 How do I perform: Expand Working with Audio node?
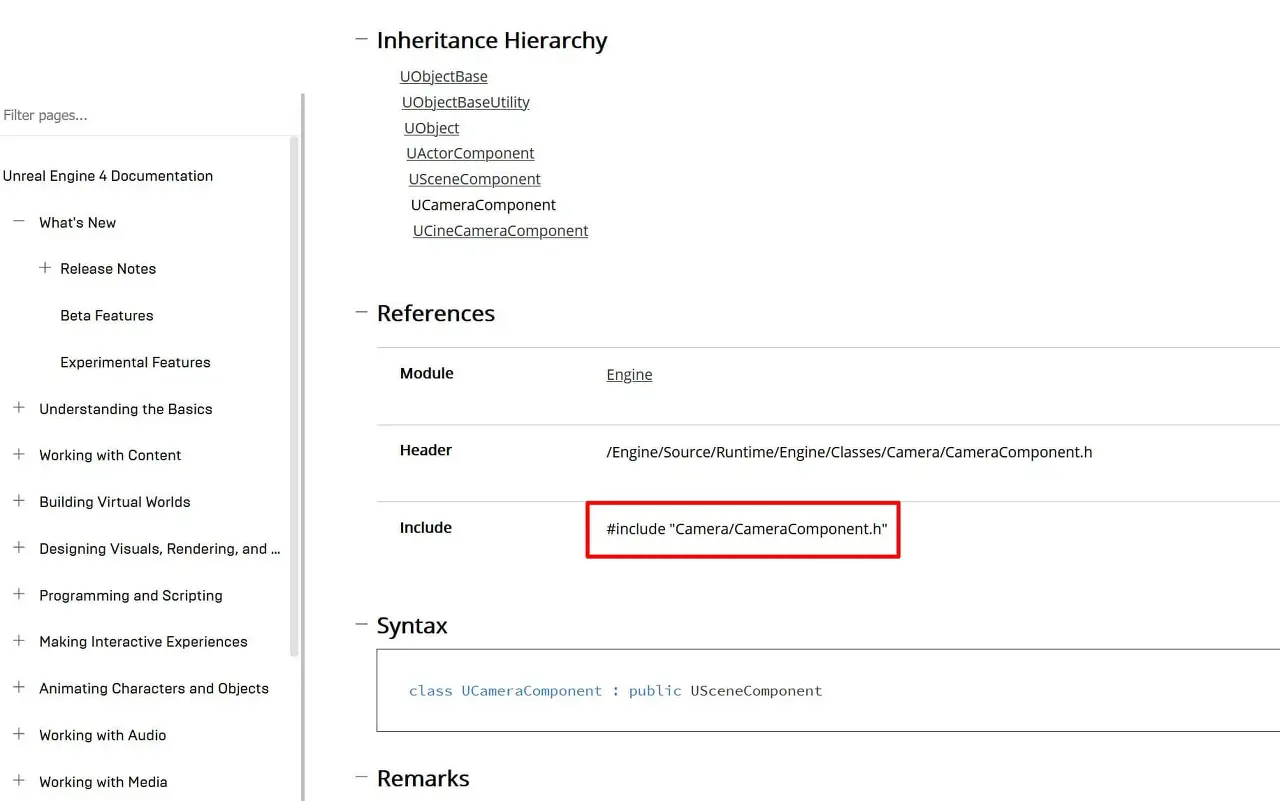click(18, 734)
